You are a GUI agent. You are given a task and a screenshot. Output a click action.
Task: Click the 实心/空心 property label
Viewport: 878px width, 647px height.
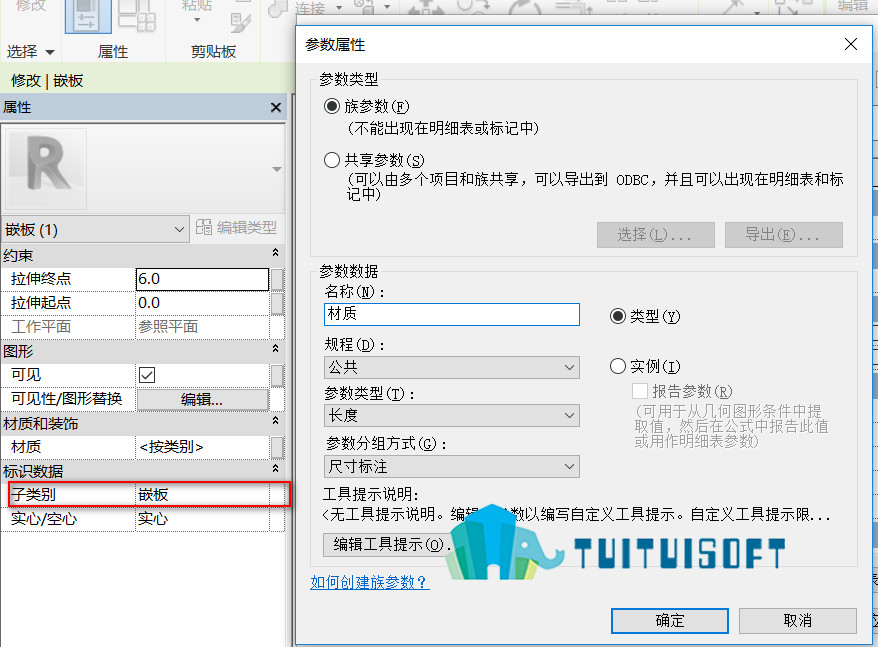[44, 519]
